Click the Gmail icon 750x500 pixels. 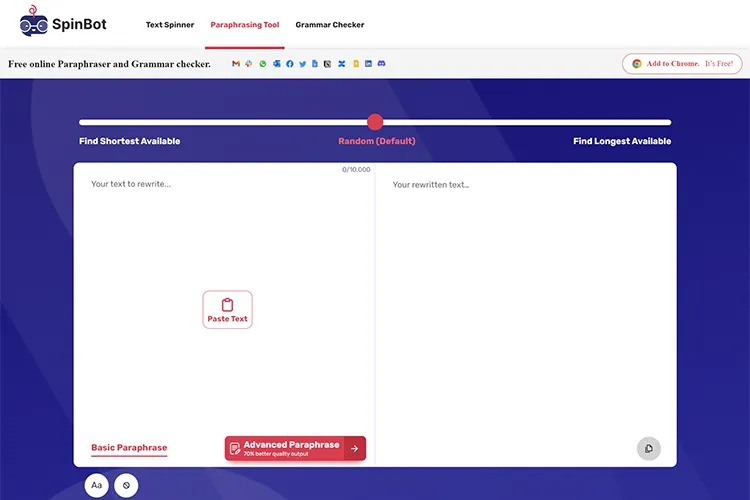[x=236, y=64]
